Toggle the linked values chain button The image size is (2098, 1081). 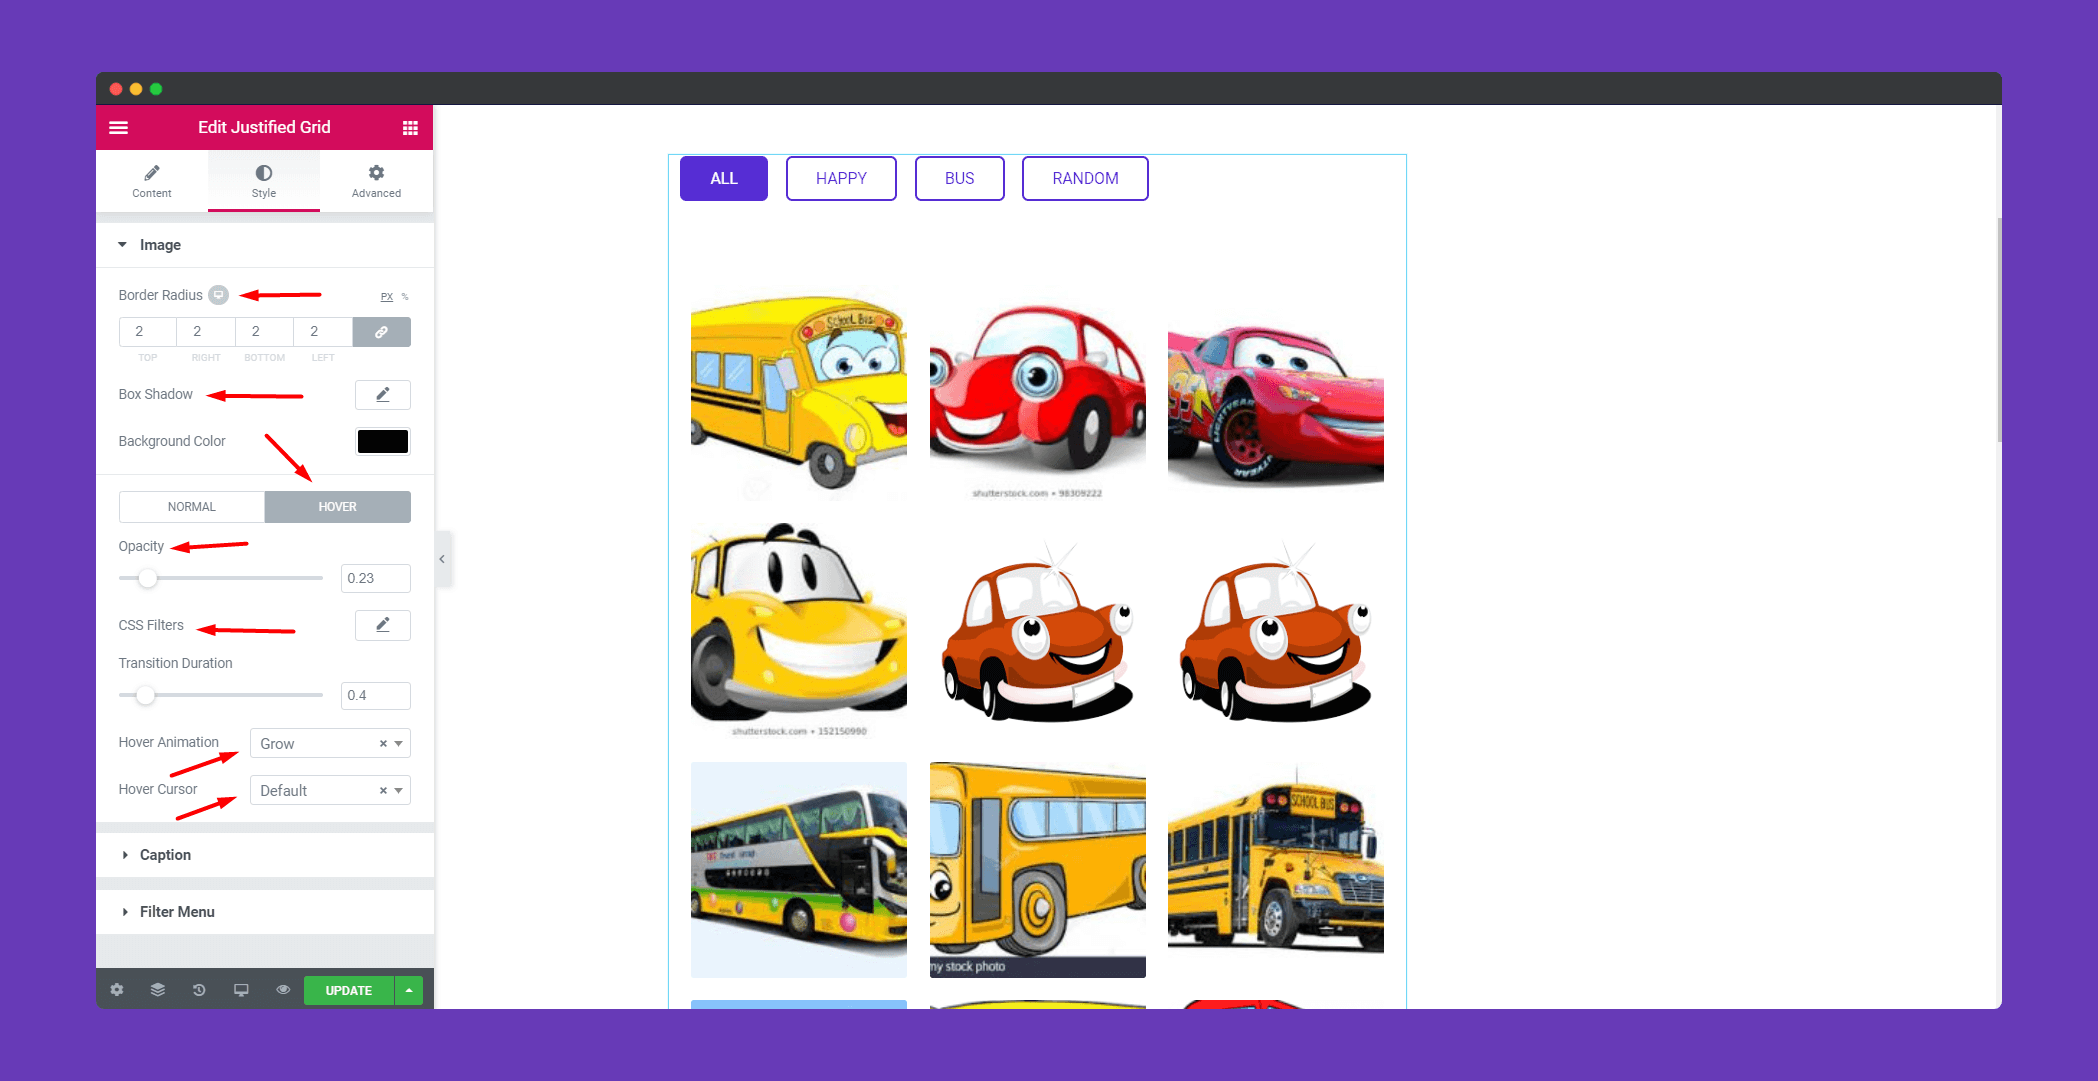[x=382, y=332]
